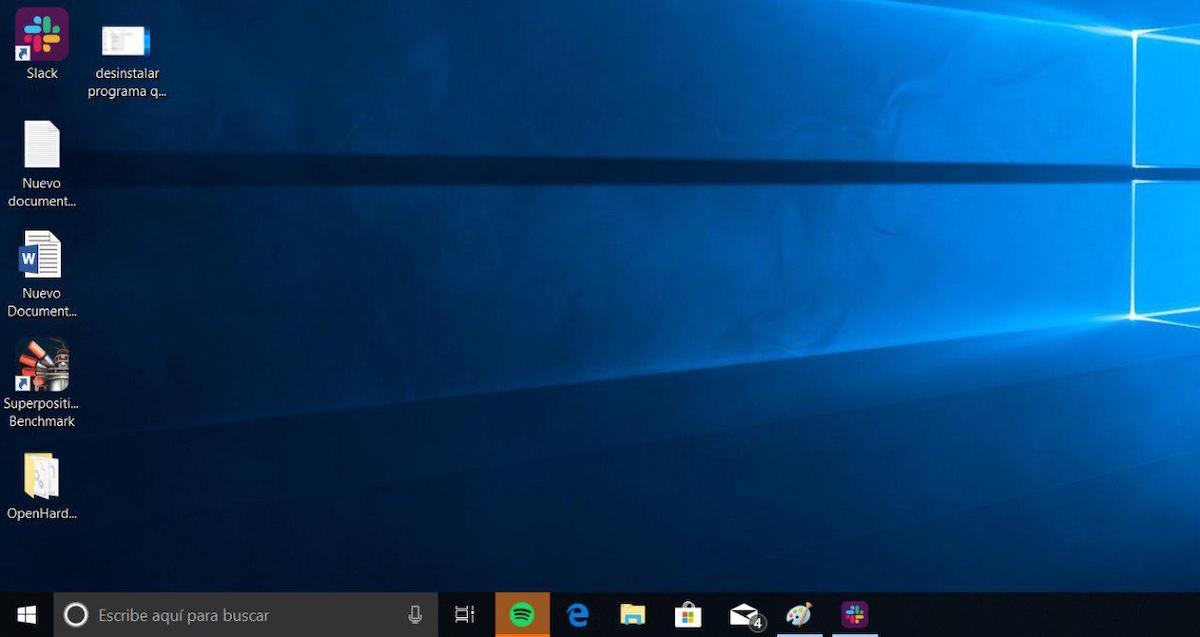Select the blank 'Nuevo document...' text file
Image resolution: width=1200 pixels, height=637 pixels.
pos(42,144)
